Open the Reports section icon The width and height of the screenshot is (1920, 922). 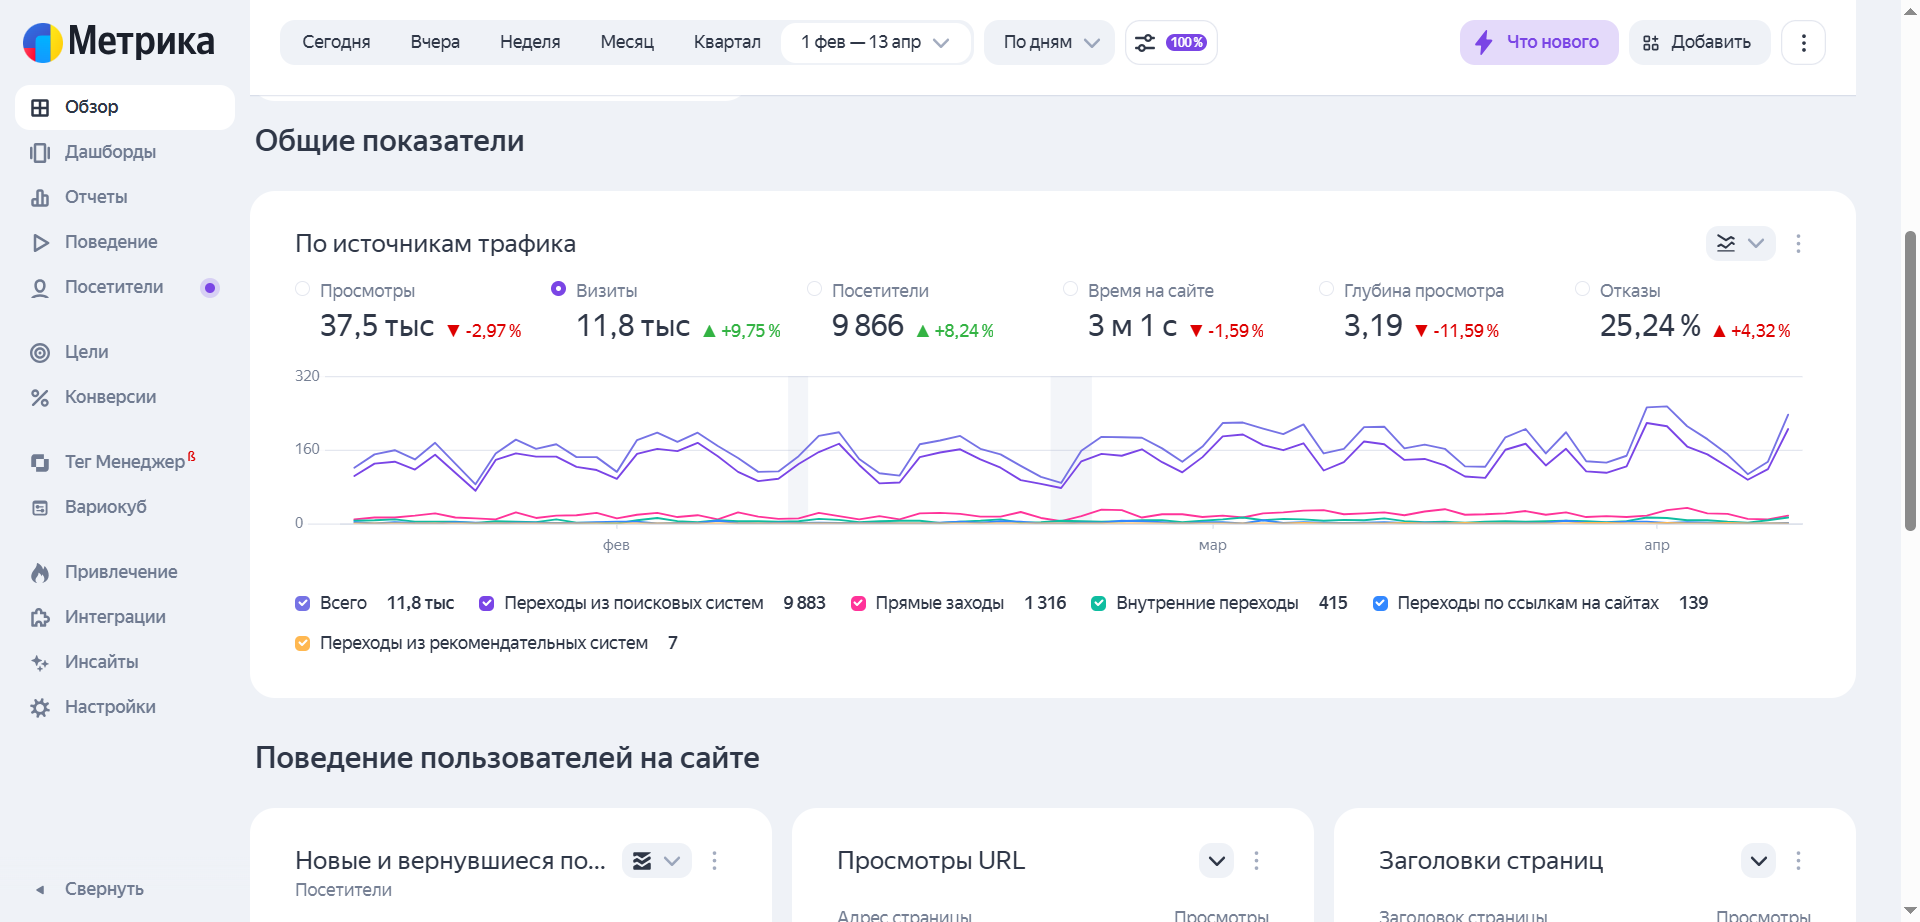40,197
